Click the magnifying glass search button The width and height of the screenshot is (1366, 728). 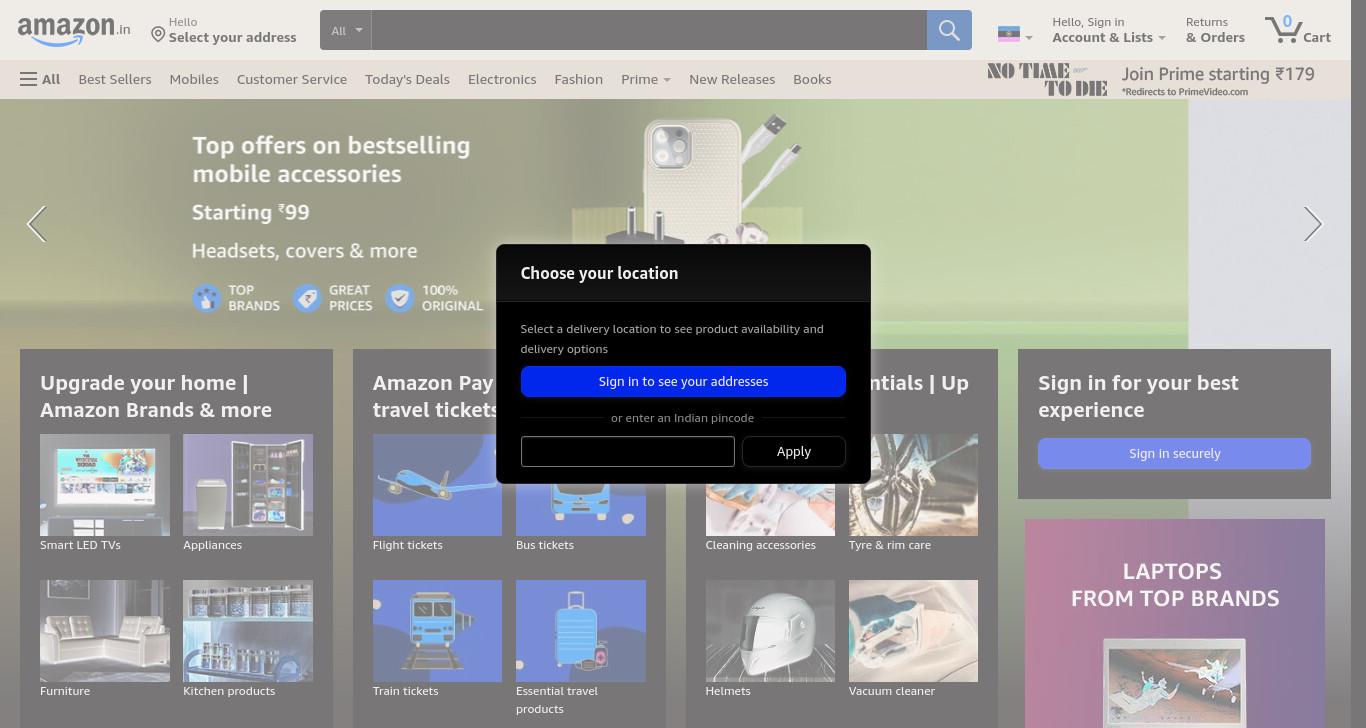949,30
